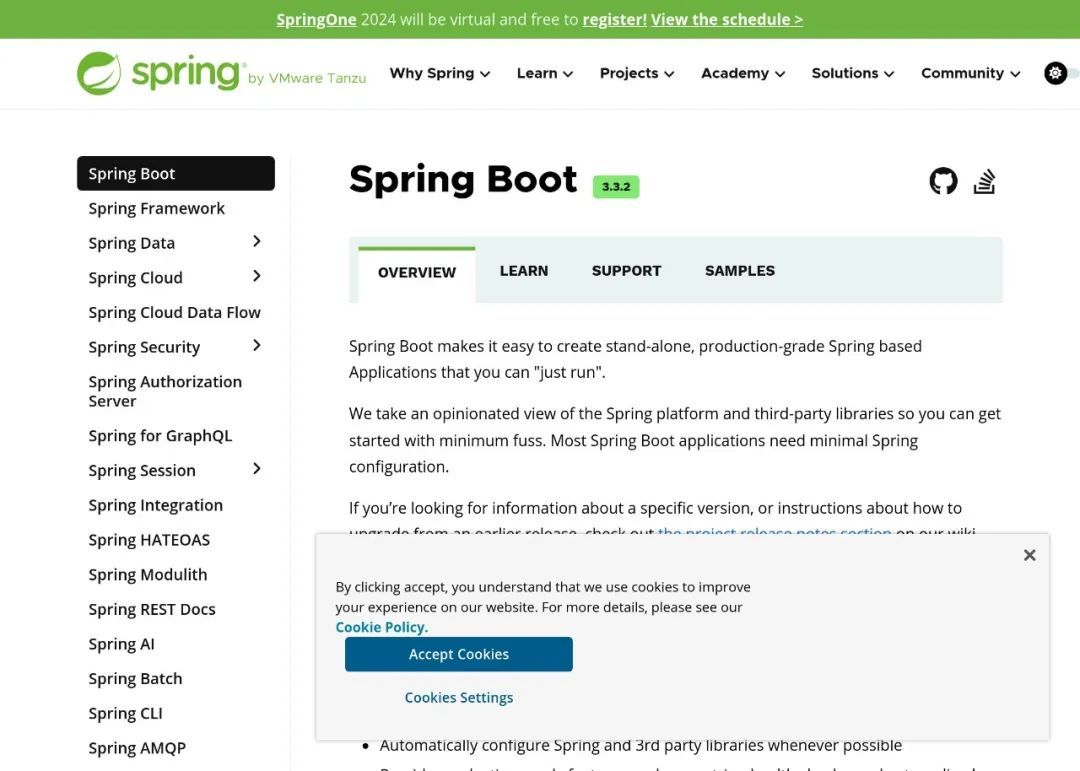This screenshot has height=771, width=1080.
Task: Open the Support tab
Action: (x=626, y=271)
